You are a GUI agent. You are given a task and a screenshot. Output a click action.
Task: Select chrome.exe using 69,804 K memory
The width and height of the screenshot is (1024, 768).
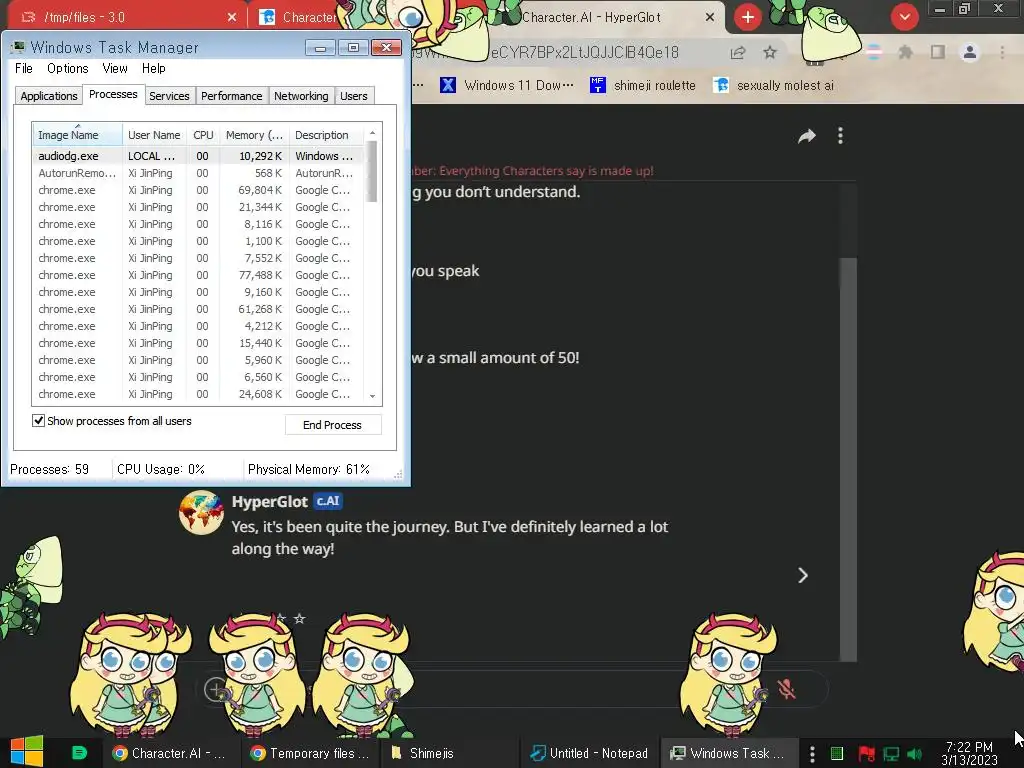(x=198, y=190)
